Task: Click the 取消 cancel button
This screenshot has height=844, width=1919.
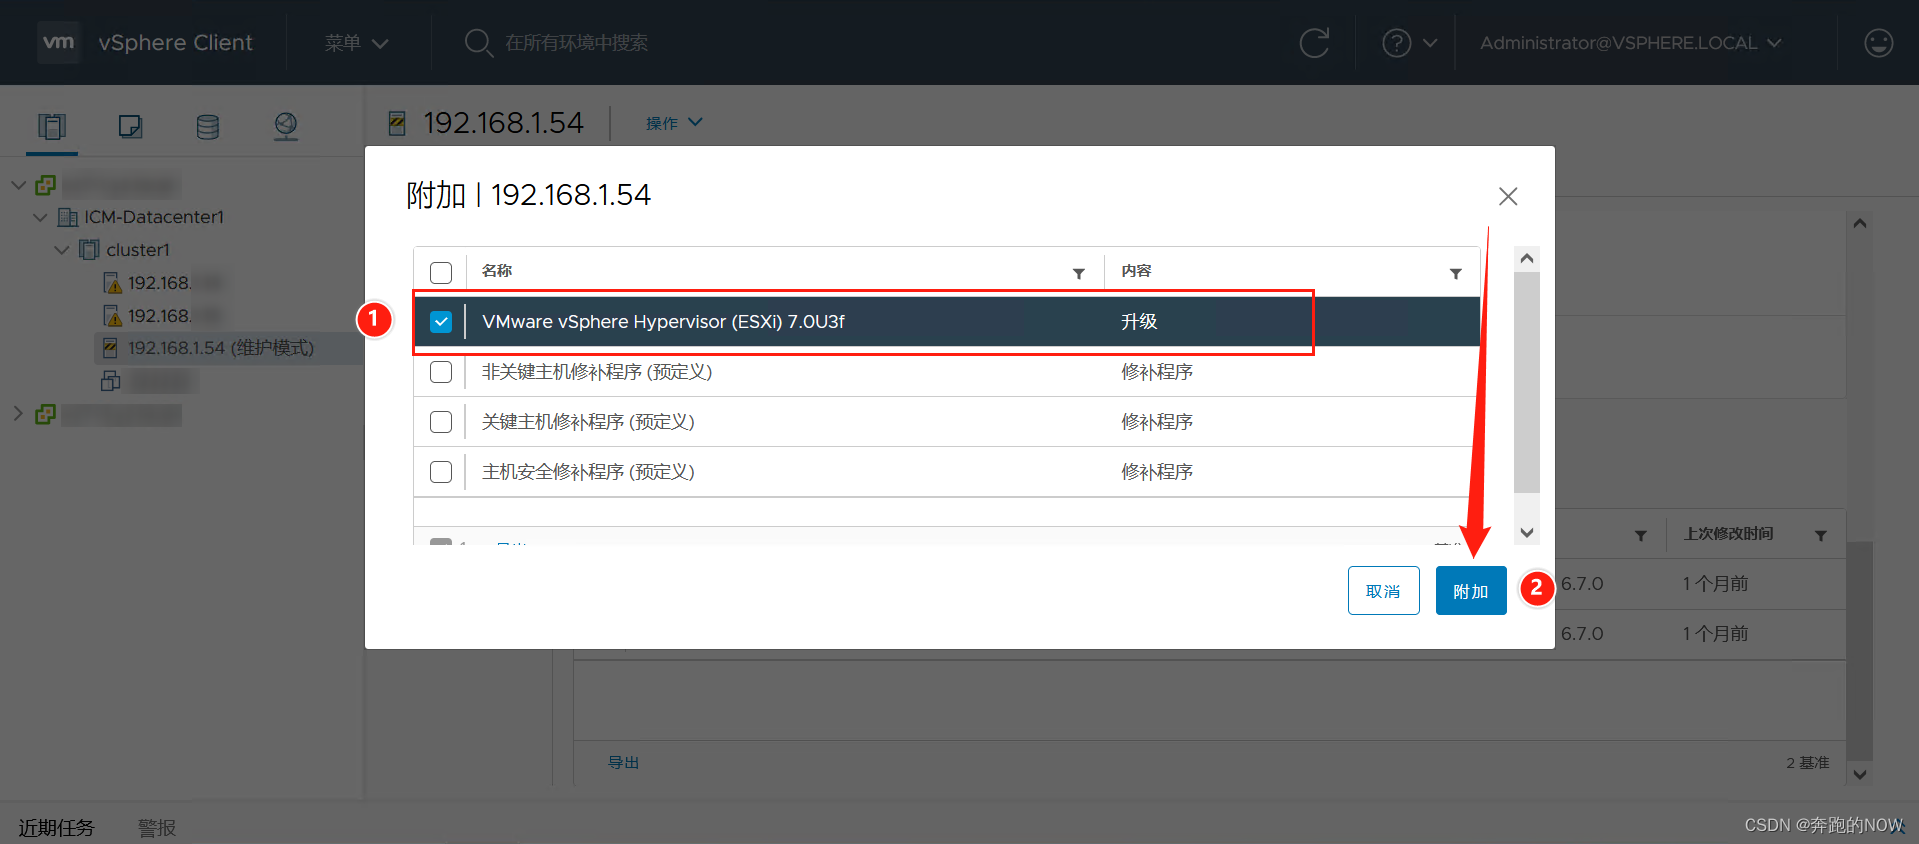Action: 1383,591
